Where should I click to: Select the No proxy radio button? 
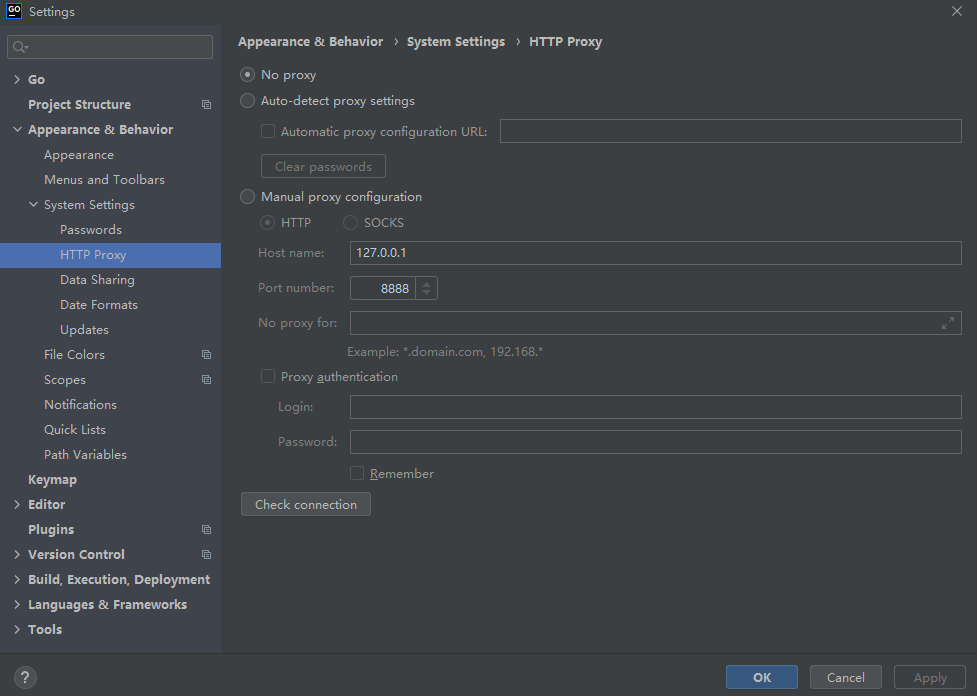pyautogui.click(x=248, y=75)
